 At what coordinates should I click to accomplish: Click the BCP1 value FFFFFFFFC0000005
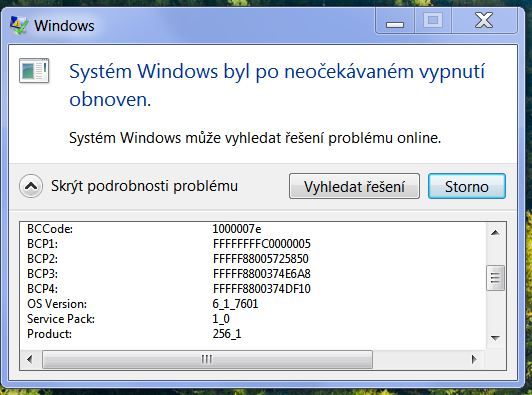[262, 244]
